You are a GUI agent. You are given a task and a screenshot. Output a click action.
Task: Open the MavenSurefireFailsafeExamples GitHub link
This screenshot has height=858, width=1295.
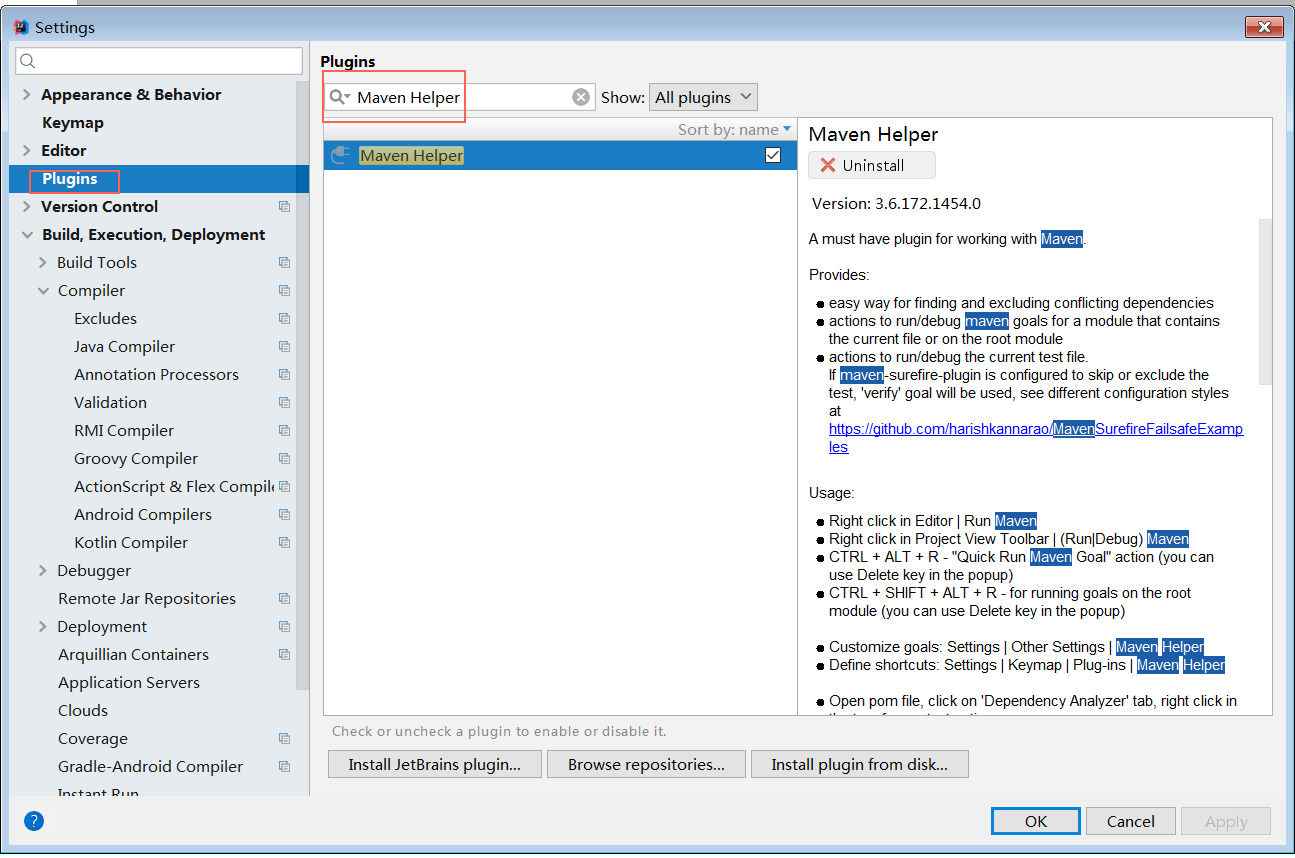coord(1036,437)
